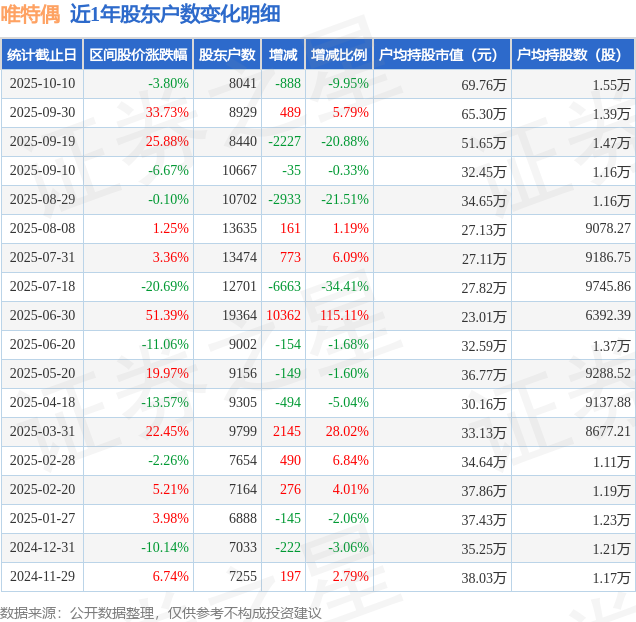
Task: Click the 数据来源 footer disclaimer text
Action: pos(161,612)
